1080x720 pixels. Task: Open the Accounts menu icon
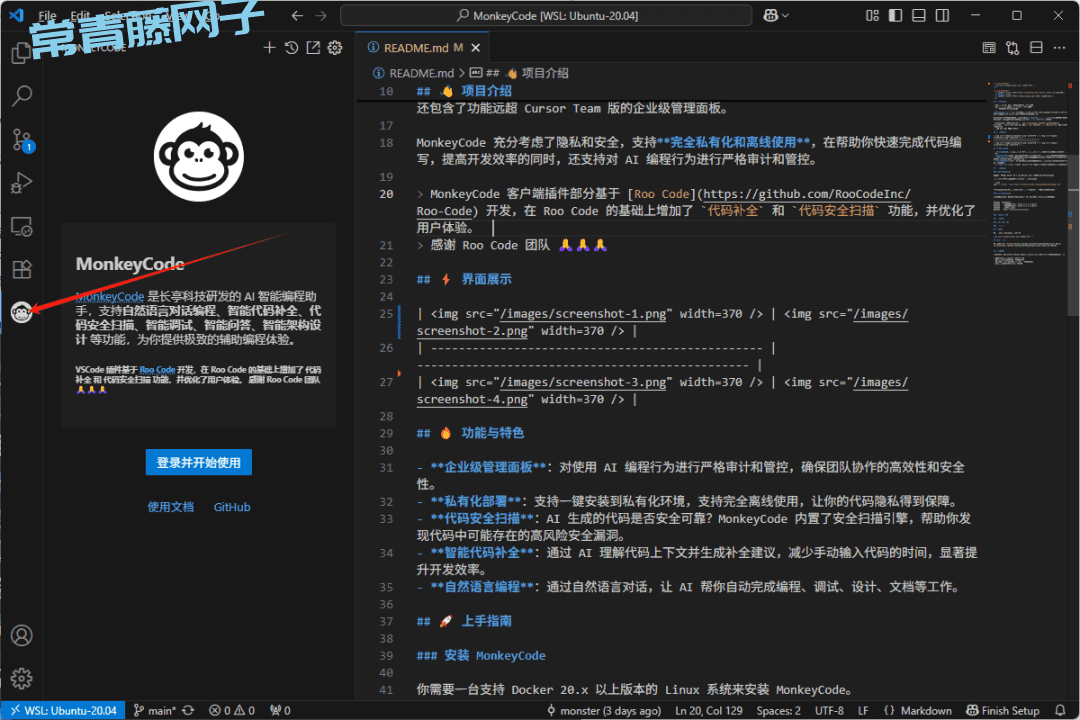click(22, 635)
